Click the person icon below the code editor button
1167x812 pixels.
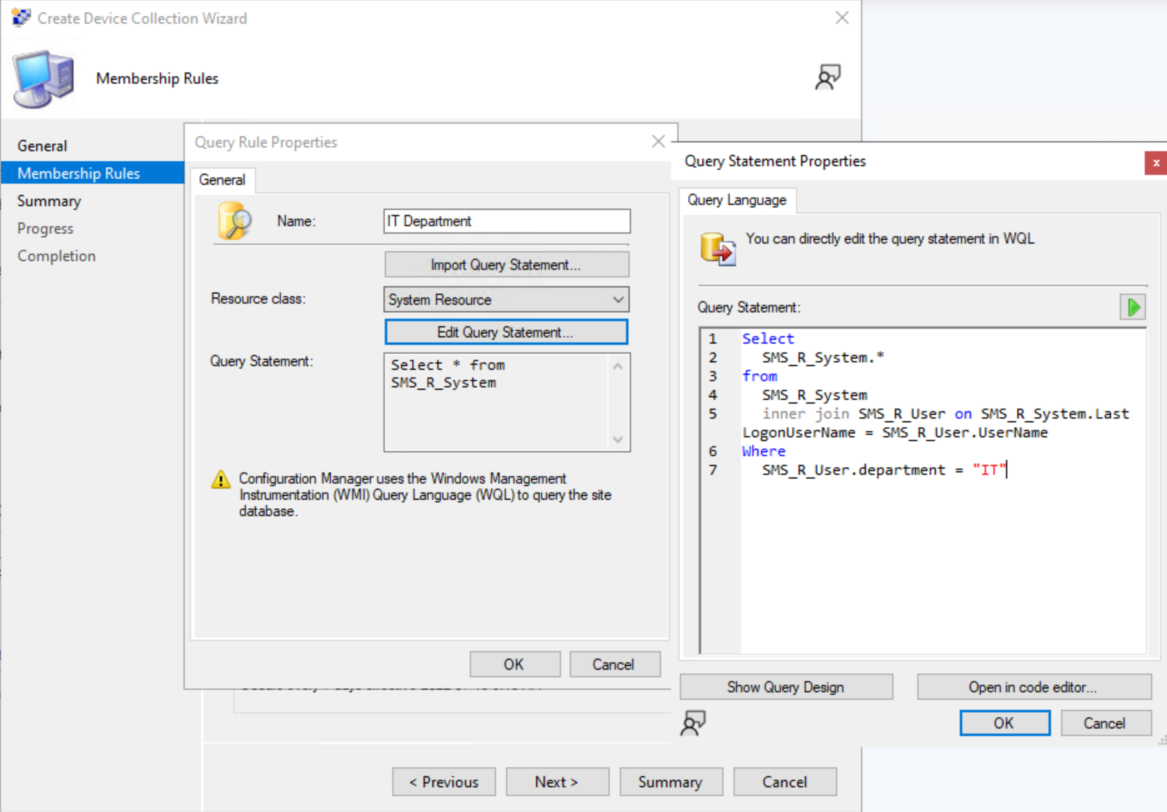[694, 723]
